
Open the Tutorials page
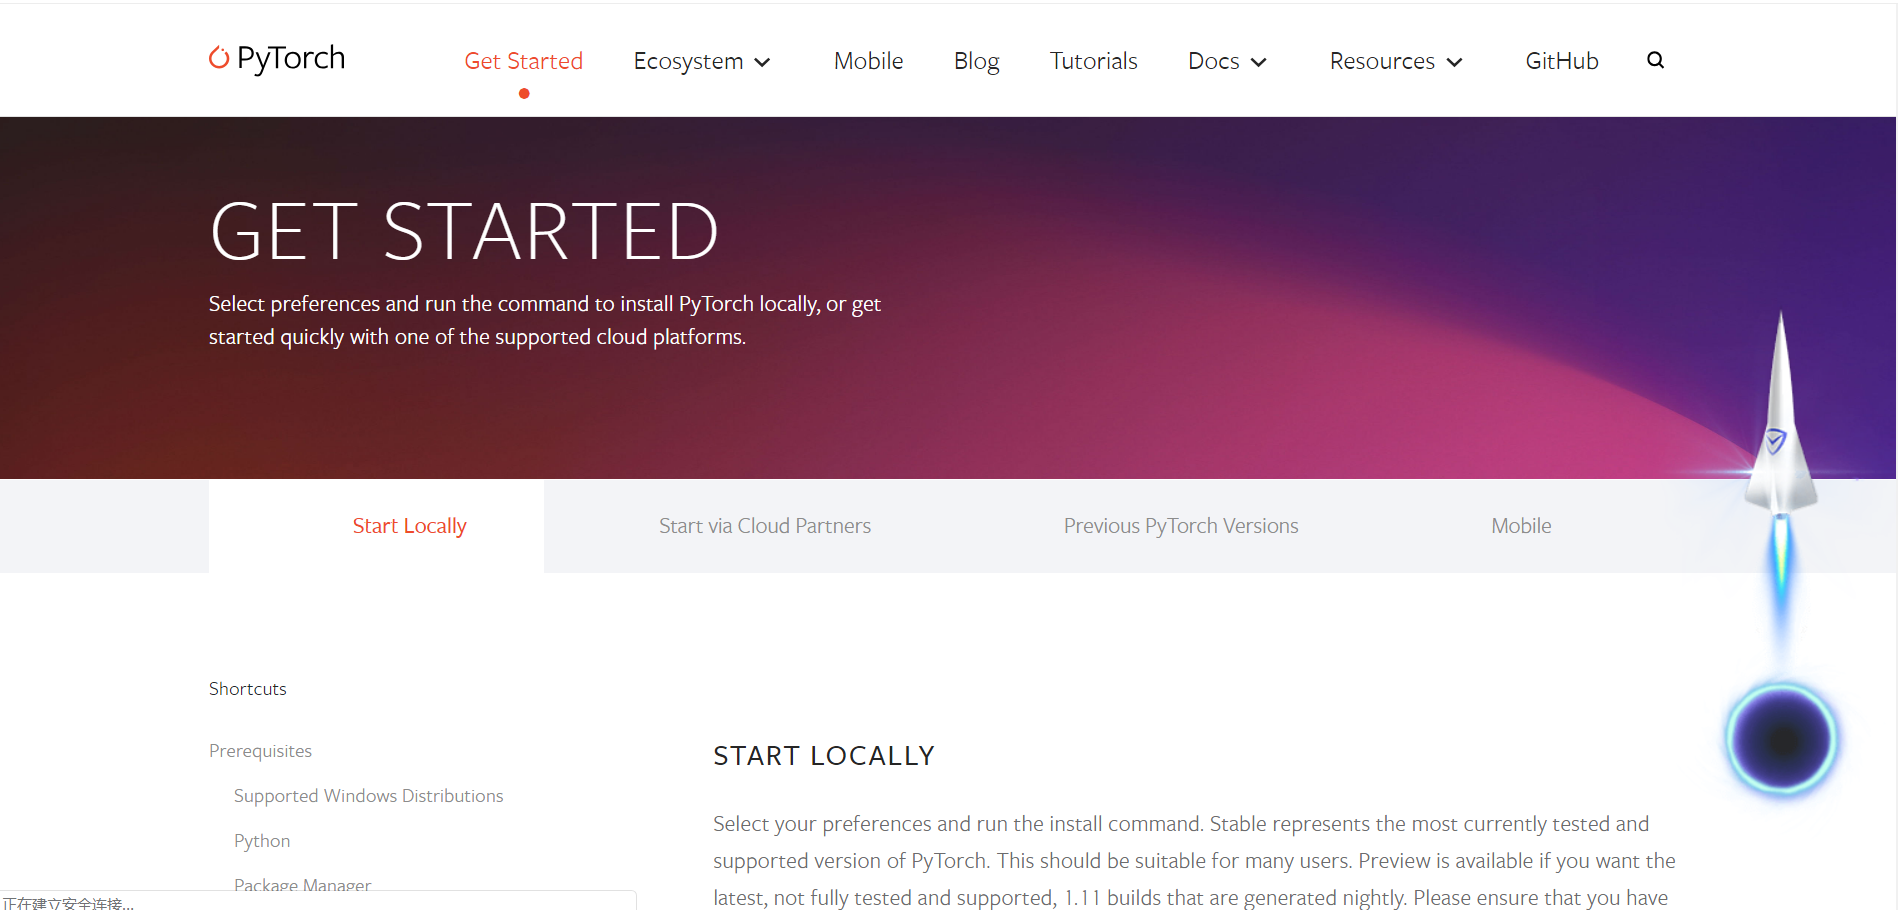1093,61
